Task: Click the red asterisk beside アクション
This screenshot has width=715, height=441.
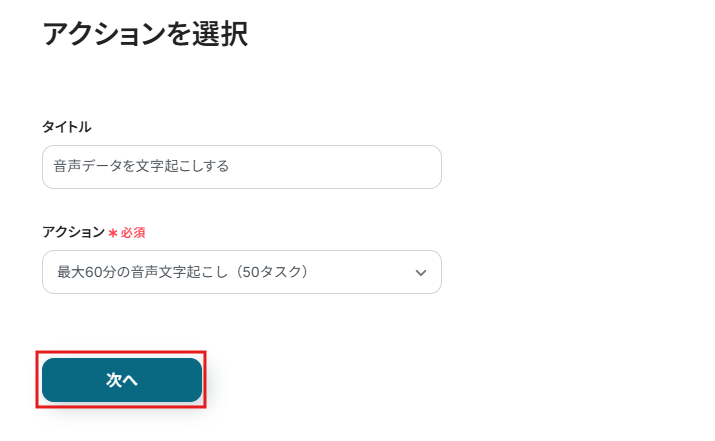Action: (112, 232)
